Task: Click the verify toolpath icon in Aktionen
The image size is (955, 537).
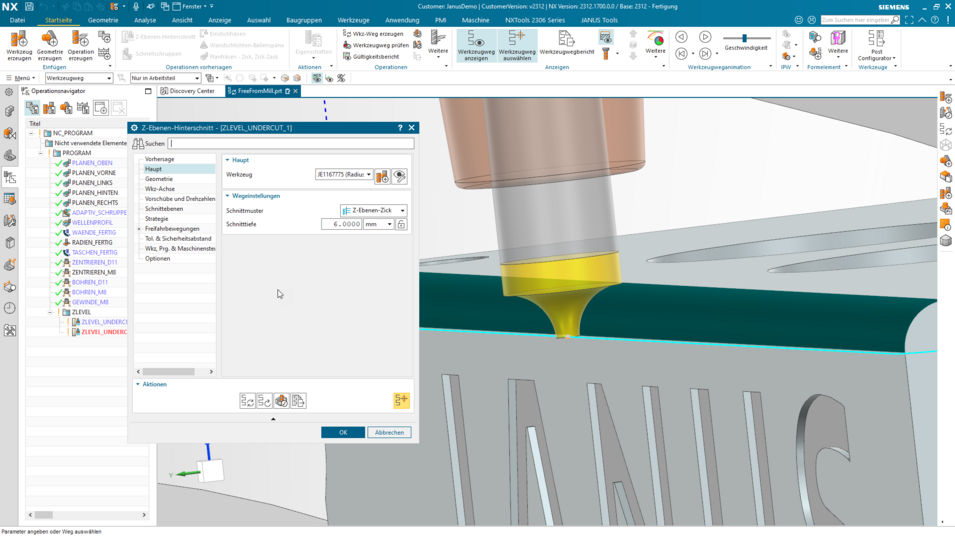Action: tap(281, 401)
